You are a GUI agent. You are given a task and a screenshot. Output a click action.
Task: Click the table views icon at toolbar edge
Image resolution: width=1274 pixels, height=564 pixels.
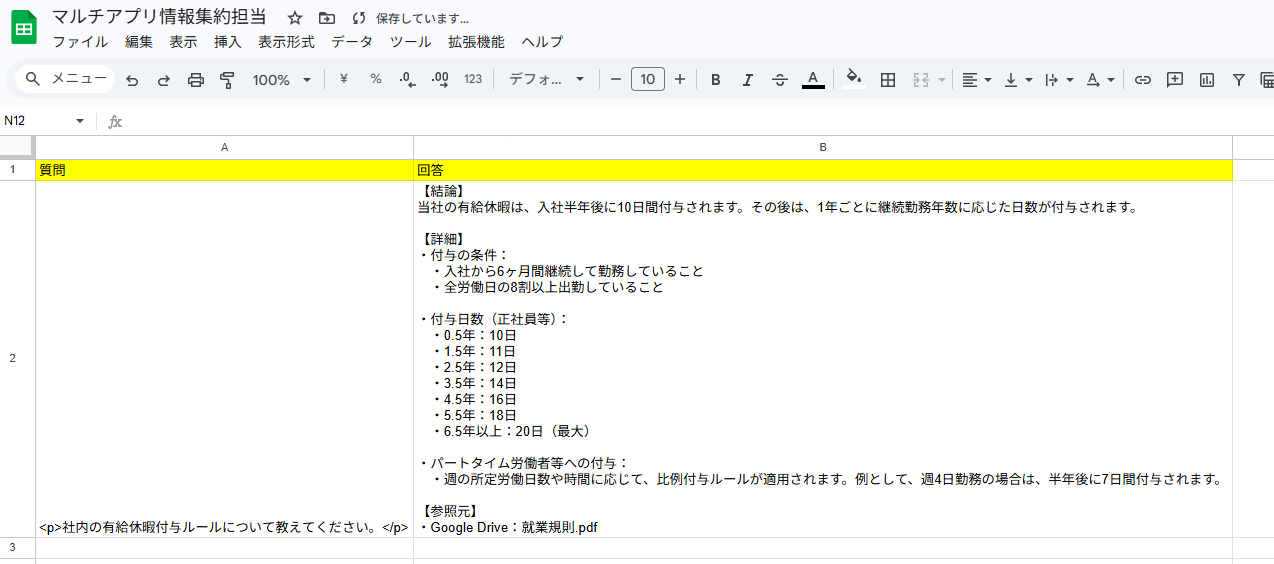[1266, 80]
